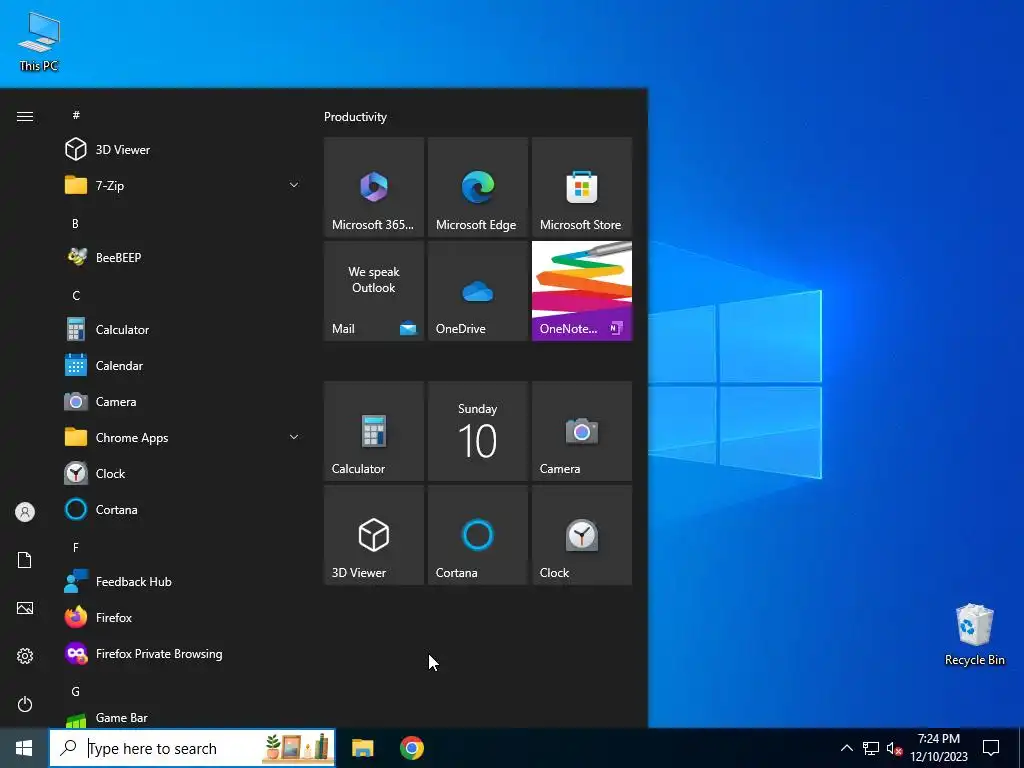
Task: Launch BeeBEEP from the app list
Action: (x=183, y=257)
